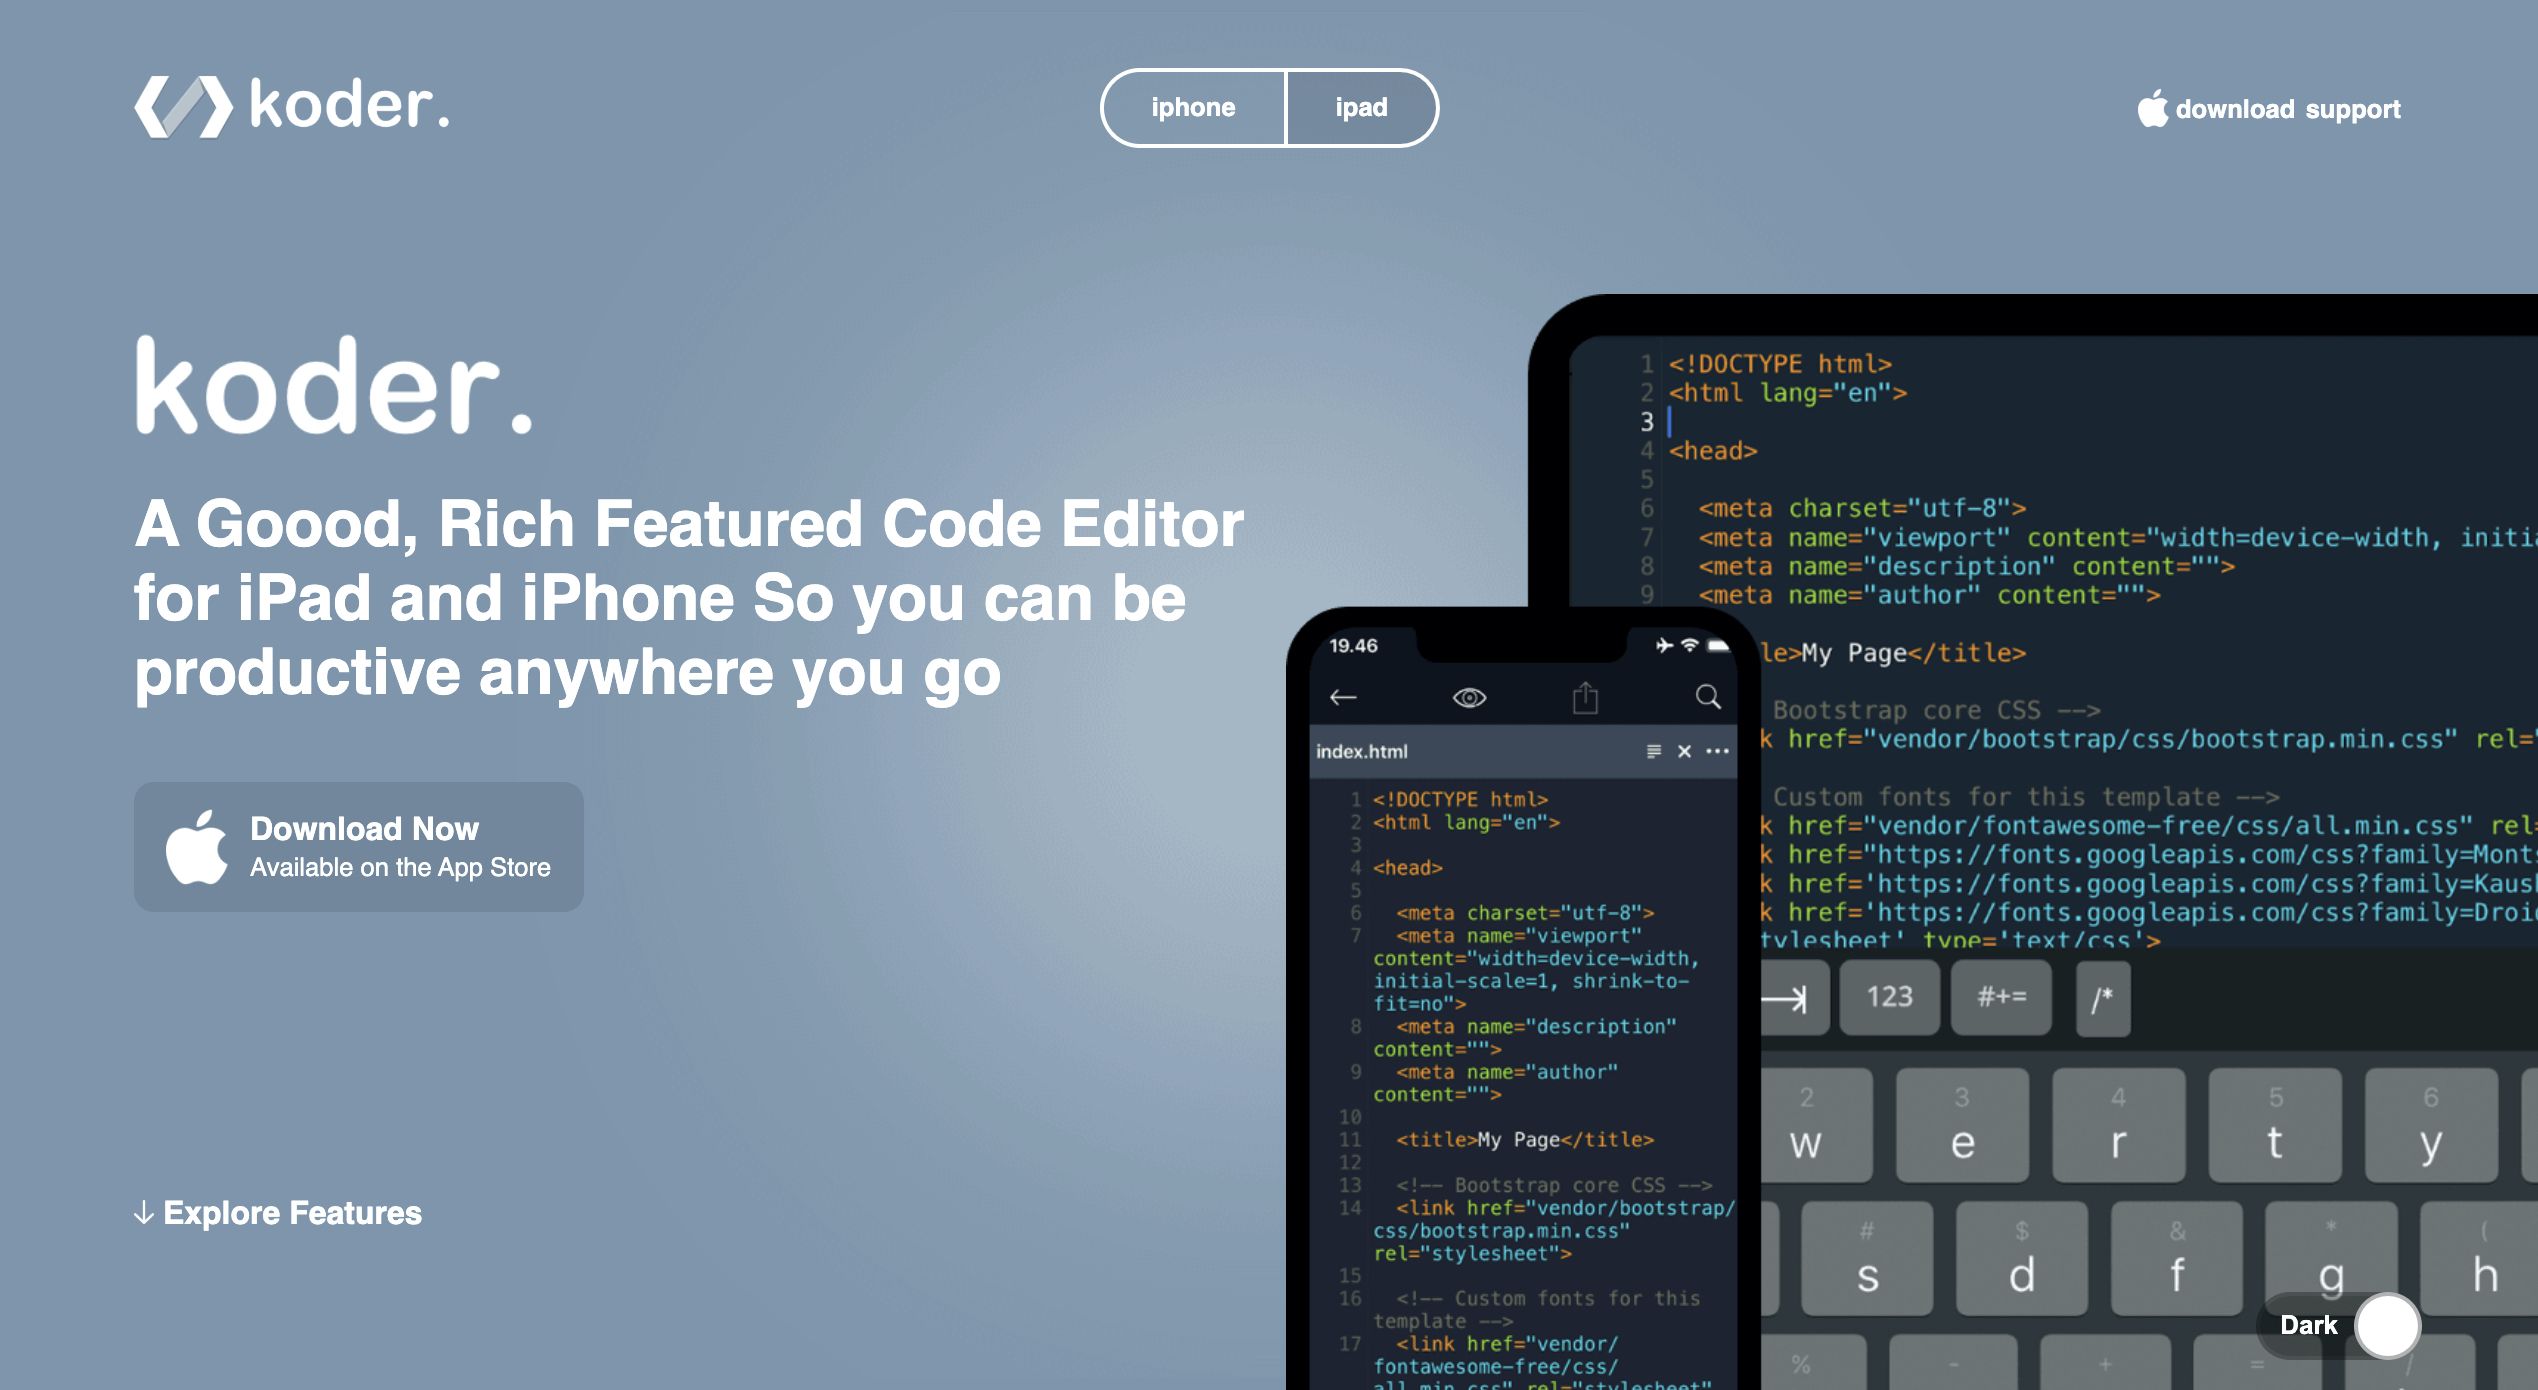Click Download Now on the App Store
Screen dimensions: 2538x1390
coord(361,842)
